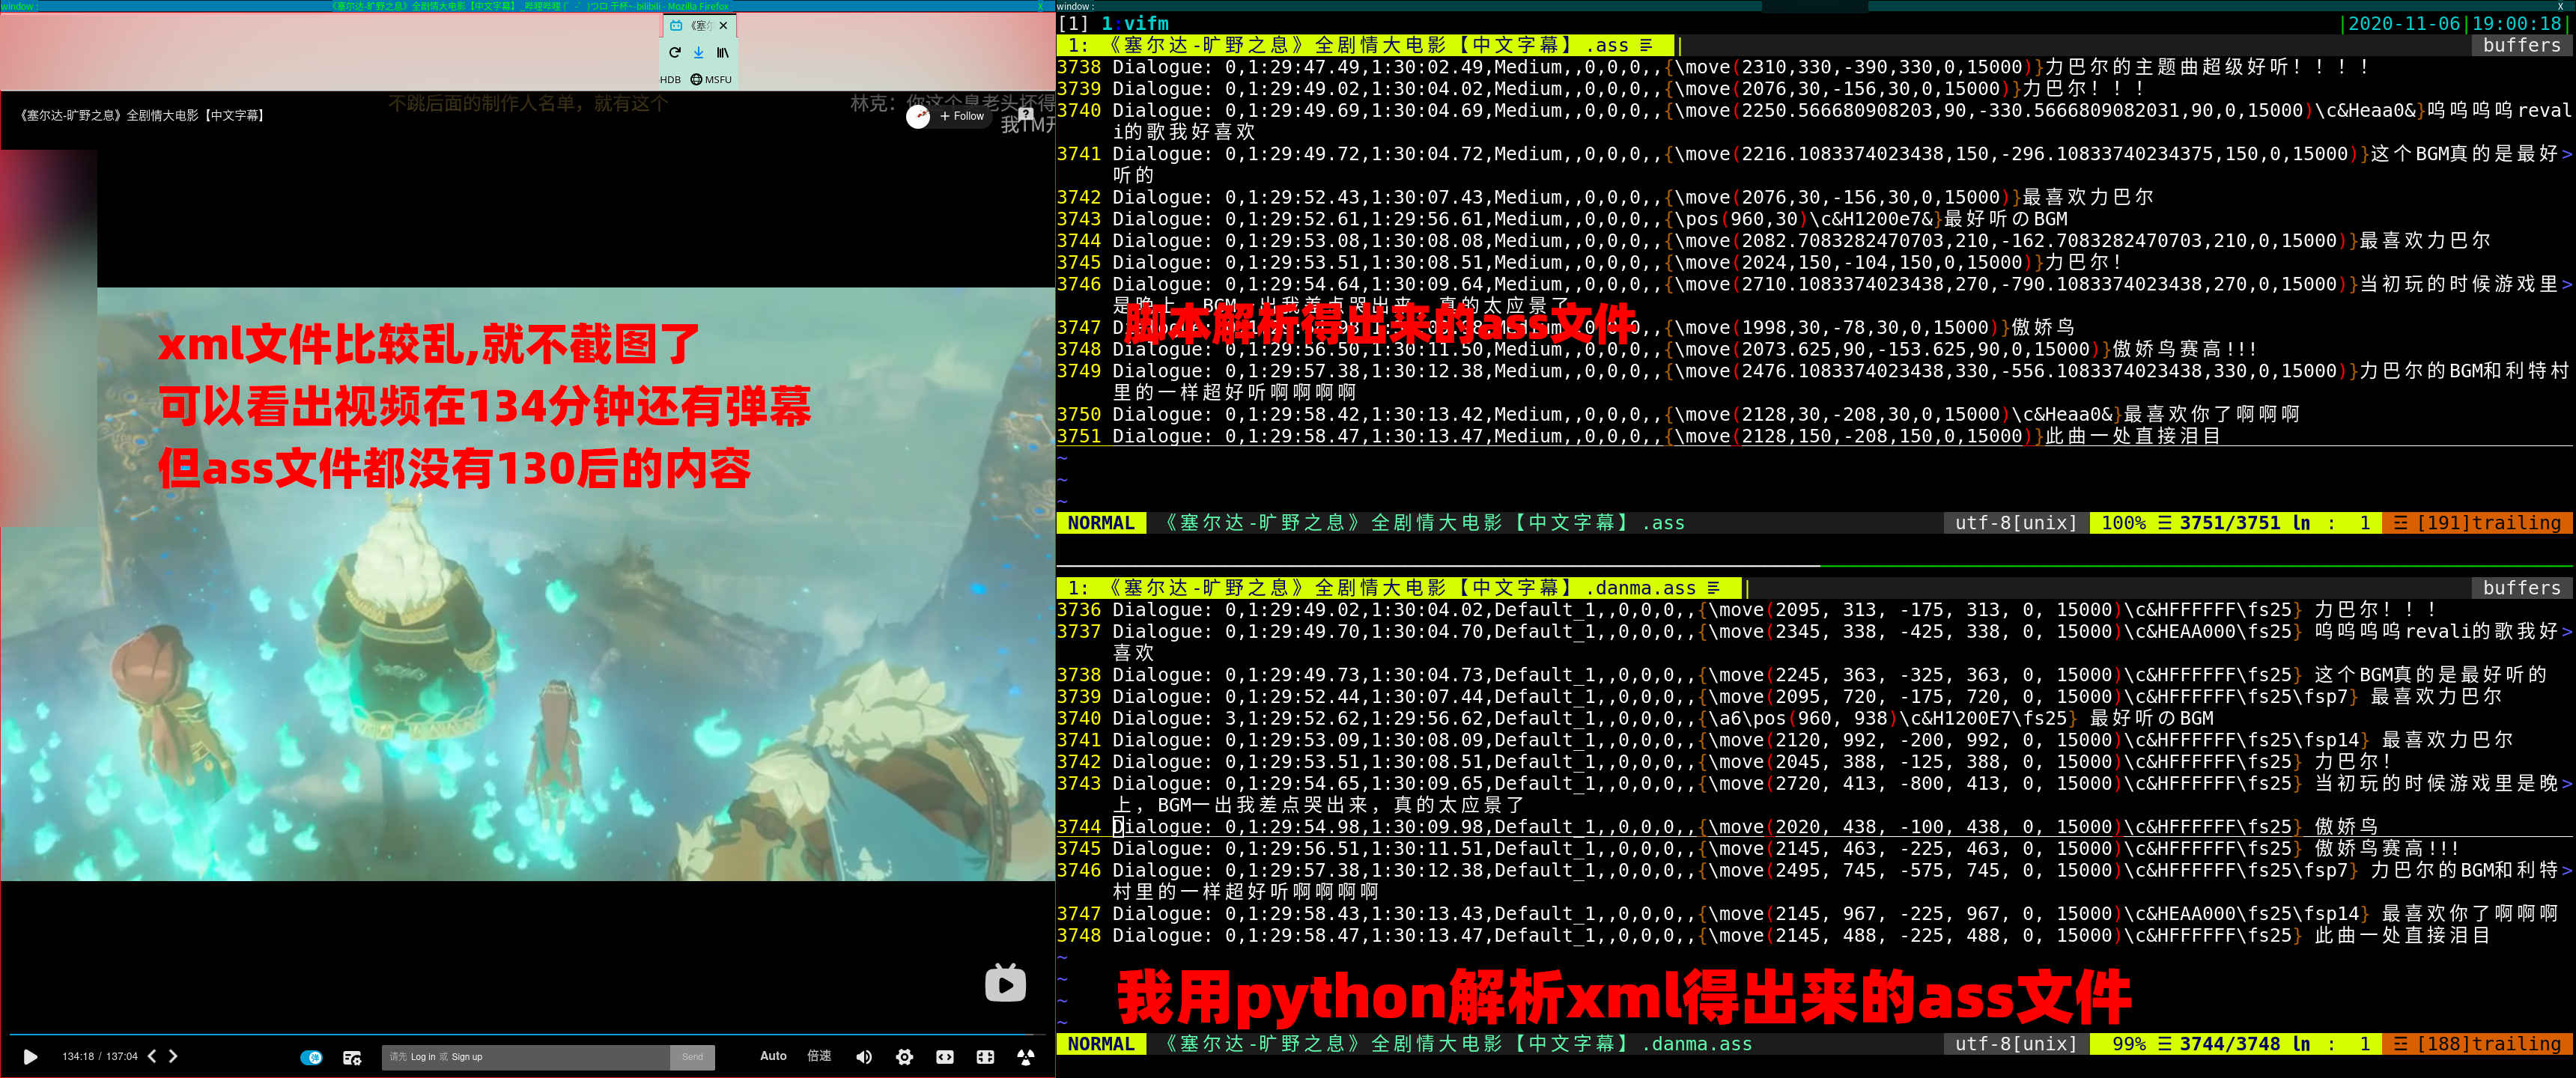
Task: Click utf-8[unix] in top status line
Action: [2016, 523]
